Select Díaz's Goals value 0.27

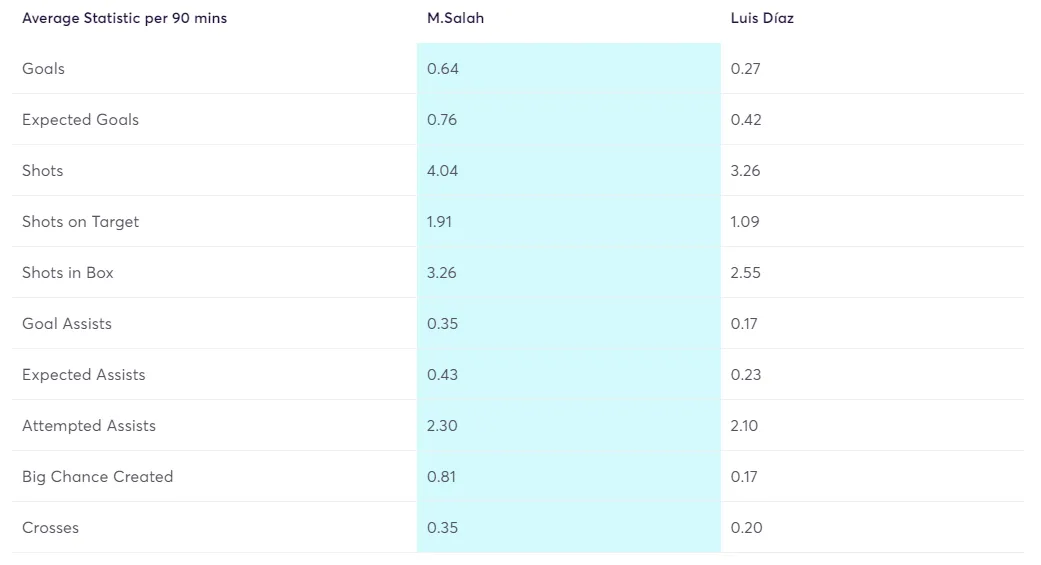[746, 69]
